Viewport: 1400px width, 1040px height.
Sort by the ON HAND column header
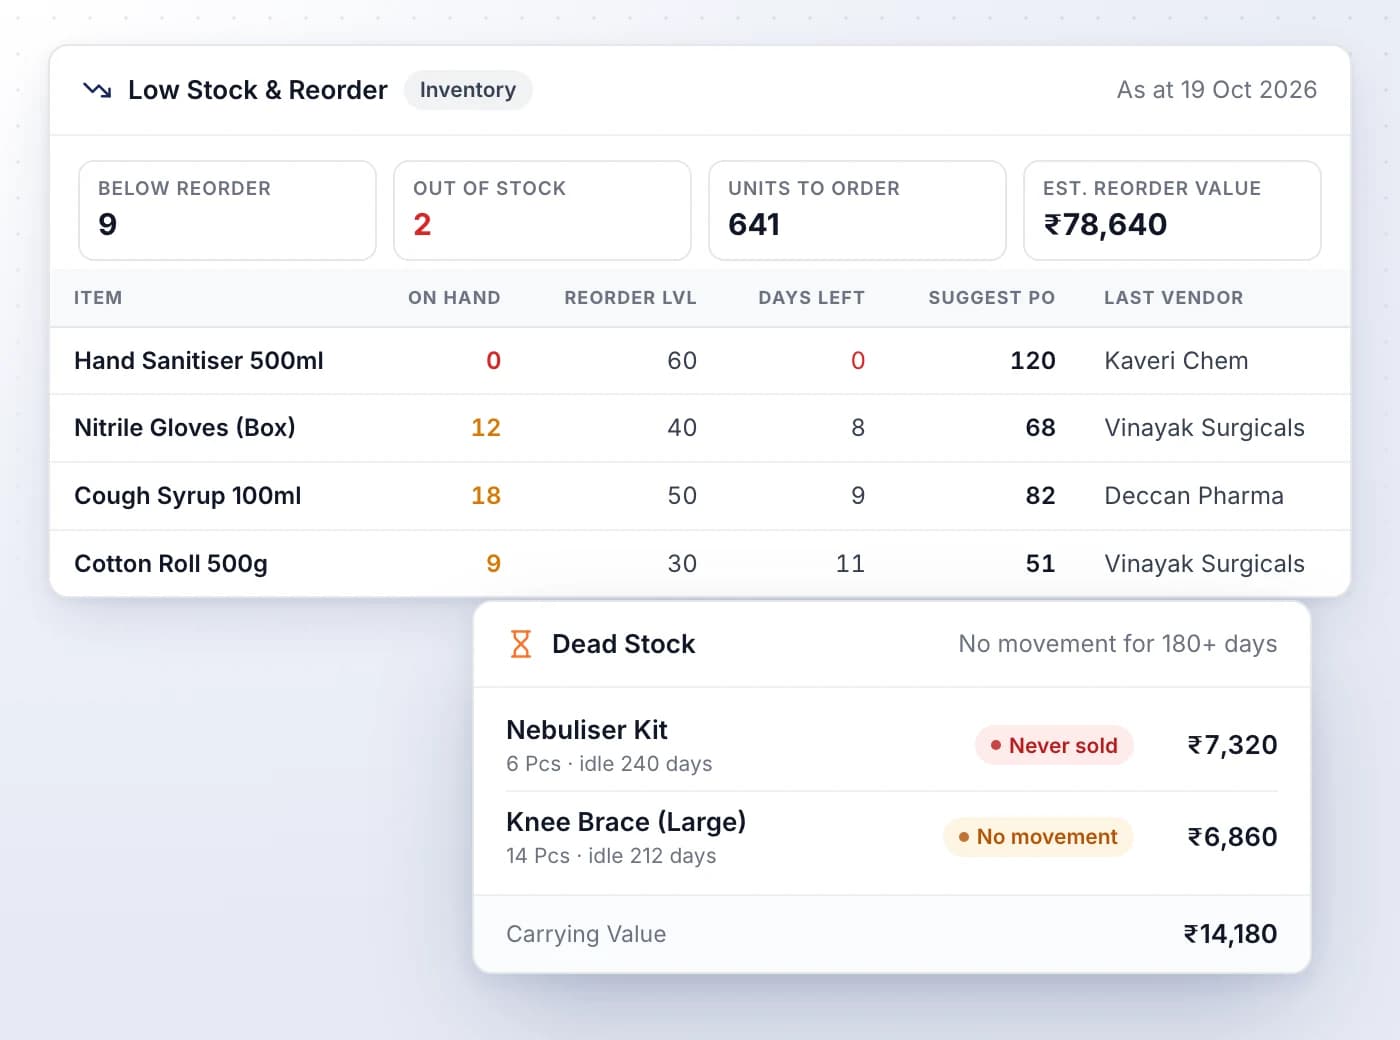[x=454, y=298]
